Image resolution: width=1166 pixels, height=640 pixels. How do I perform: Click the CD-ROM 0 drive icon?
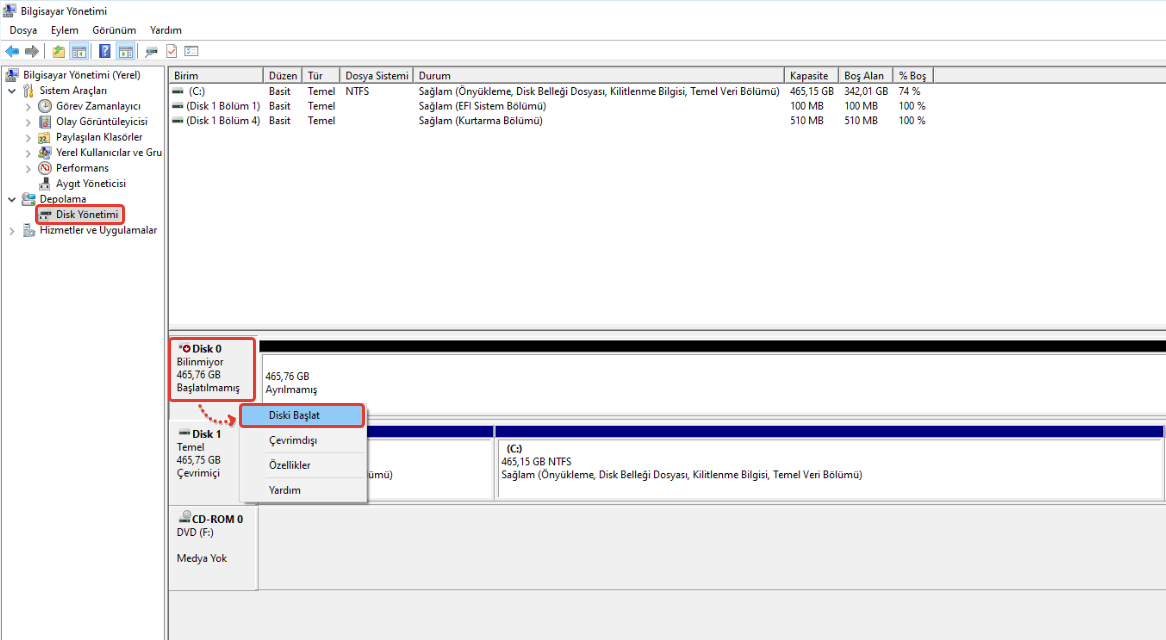[184, 519]
